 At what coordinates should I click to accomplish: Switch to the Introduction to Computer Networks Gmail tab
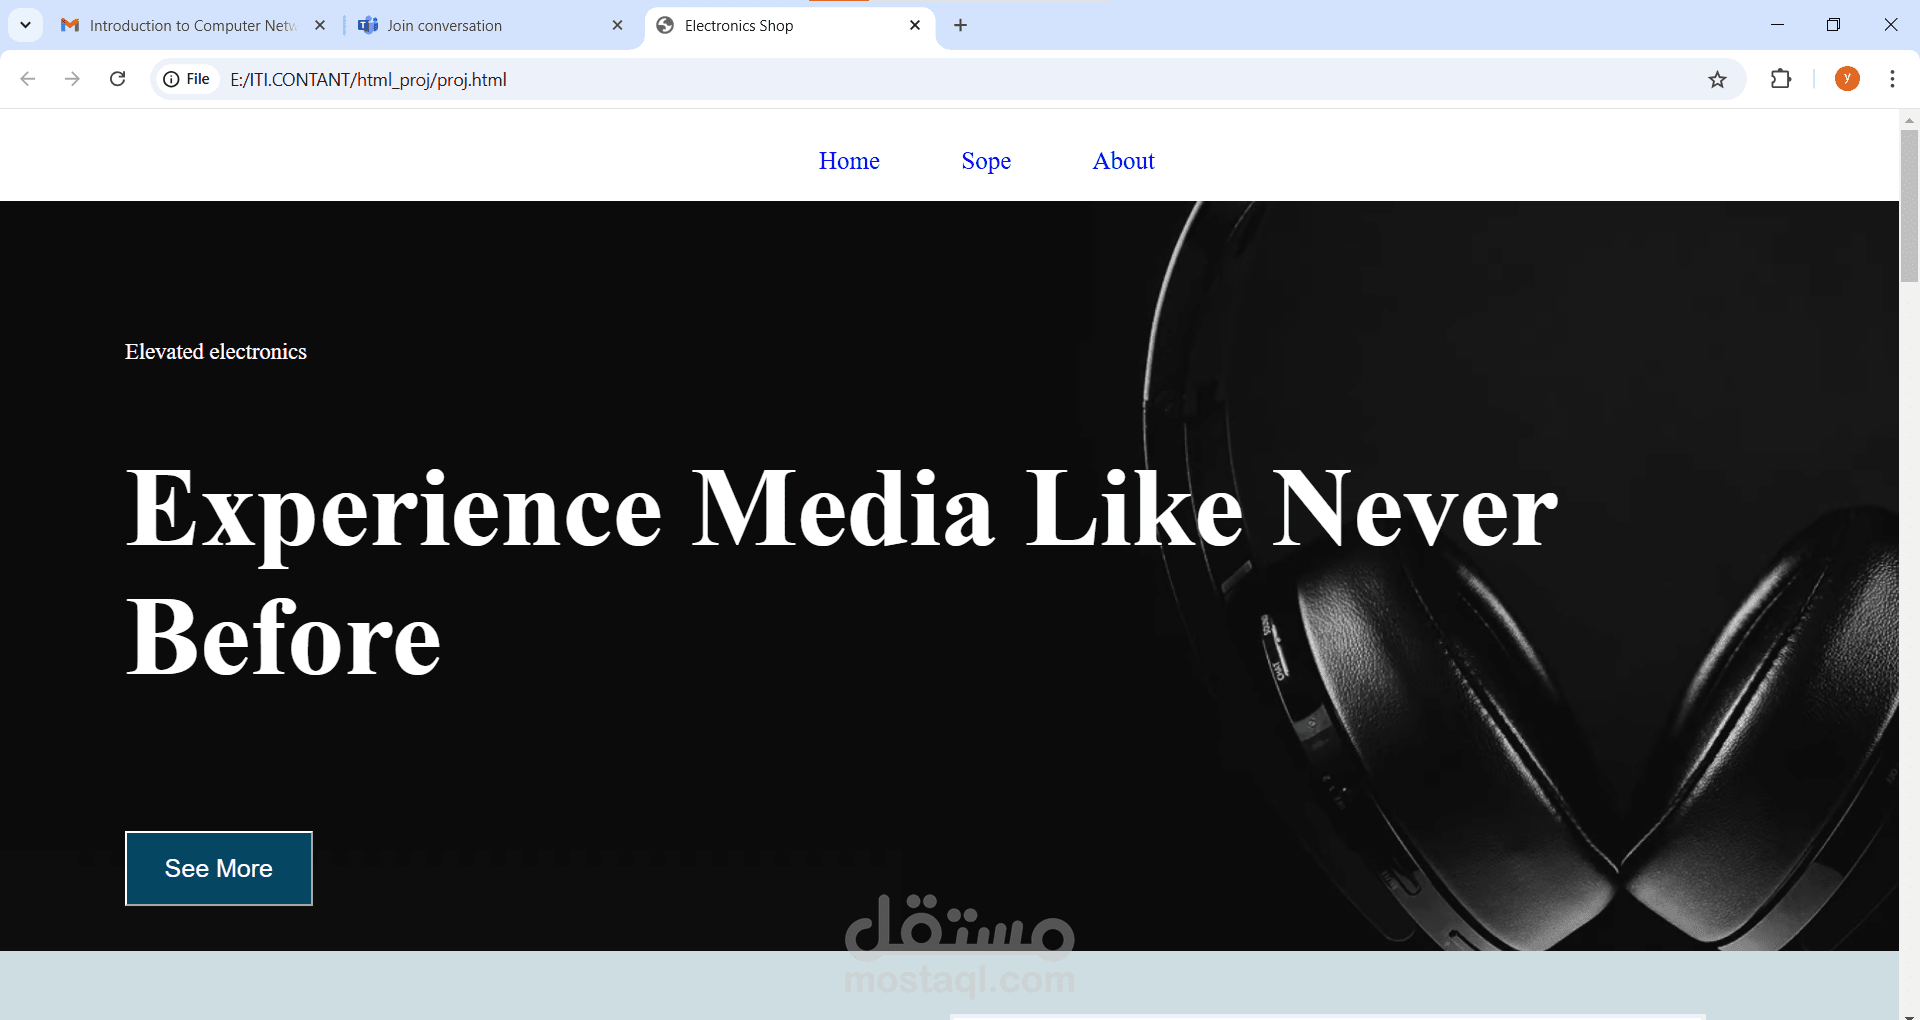pos(192,25)
